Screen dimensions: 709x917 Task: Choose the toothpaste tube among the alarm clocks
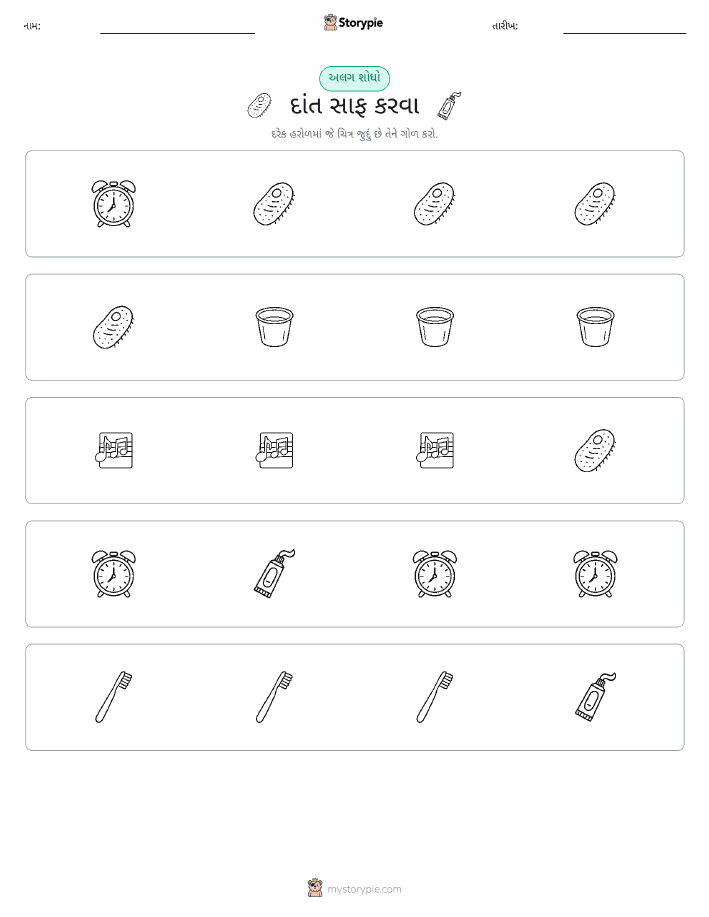(x=274, y=574)
